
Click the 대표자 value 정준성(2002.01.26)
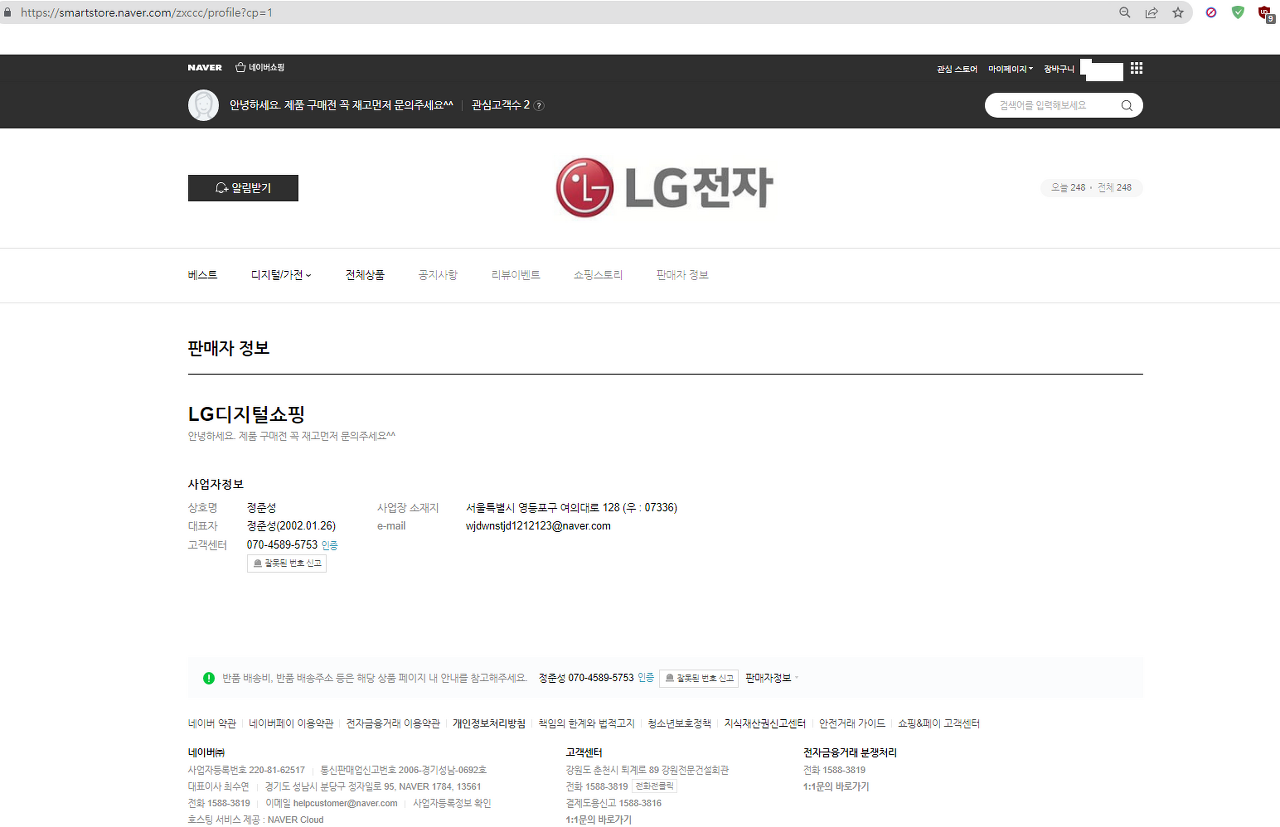pyautogui.click(x=291, y=526)
